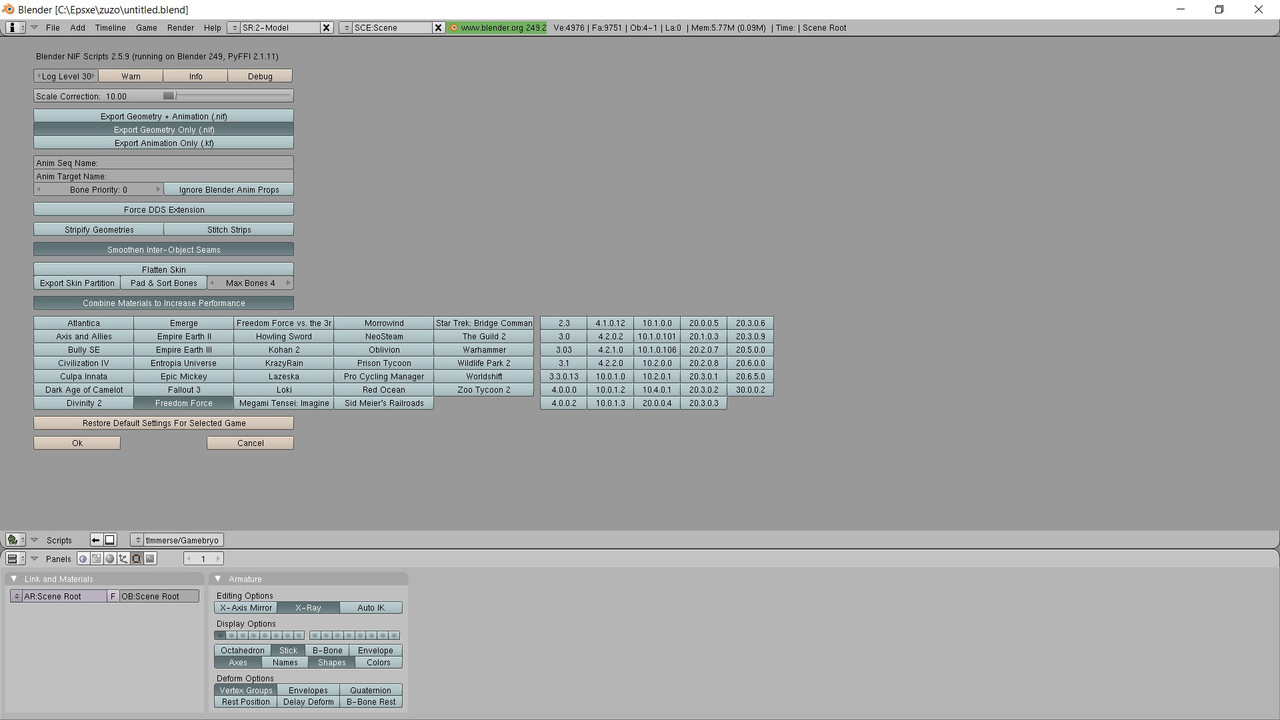Click the Anim Target Name input field
The width and height of the screenshot is (1280, 720).
(x=164, y=177)
